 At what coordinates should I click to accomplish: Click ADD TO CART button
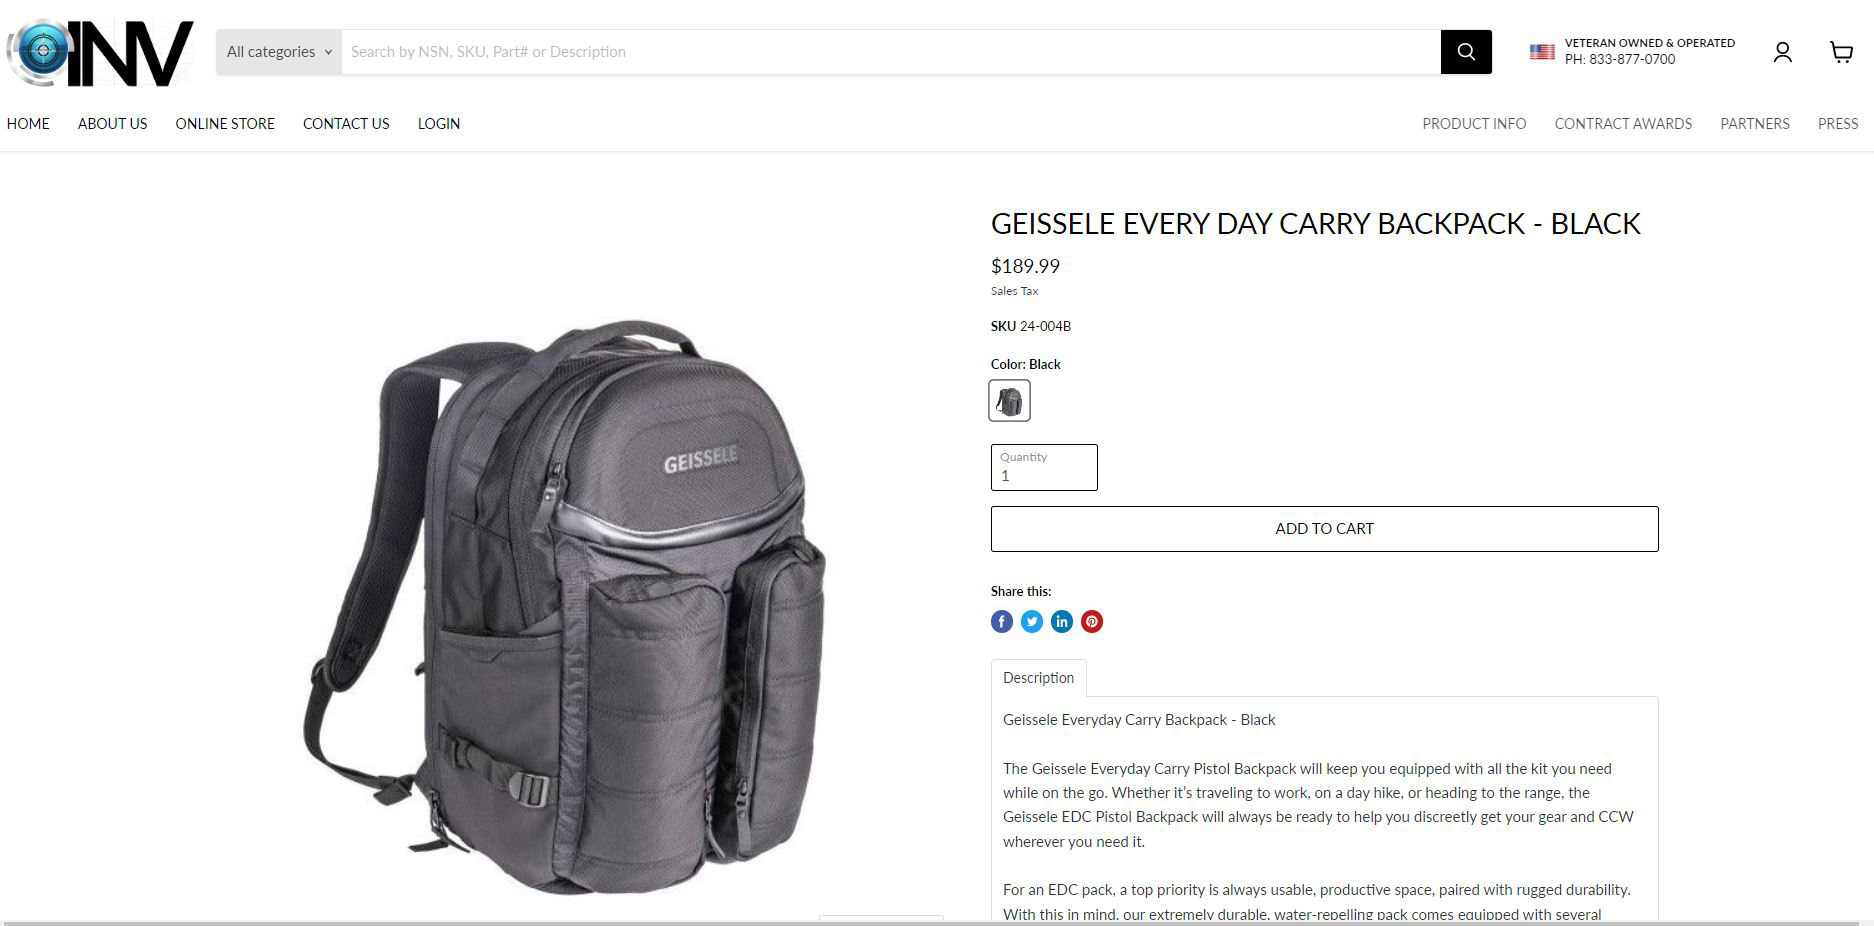coord(1324,529)
